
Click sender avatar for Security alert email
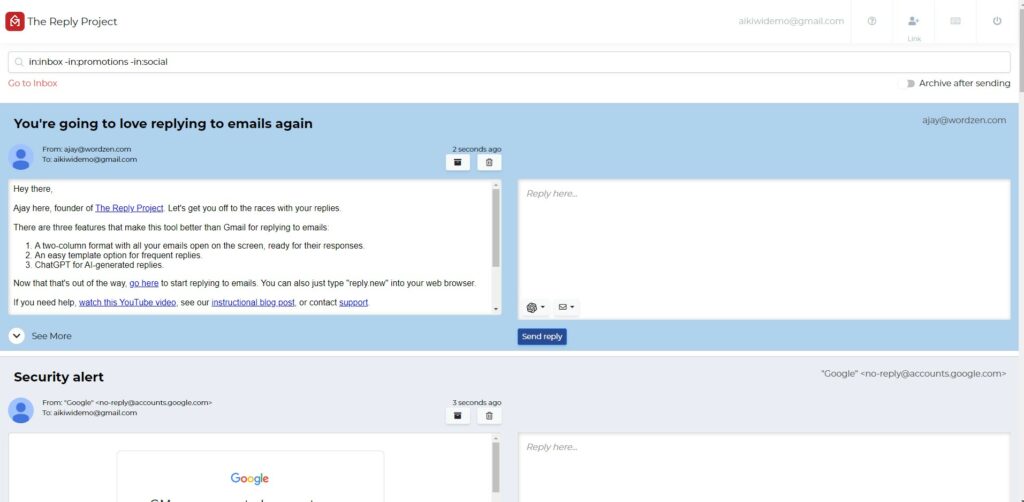(21, 410)
